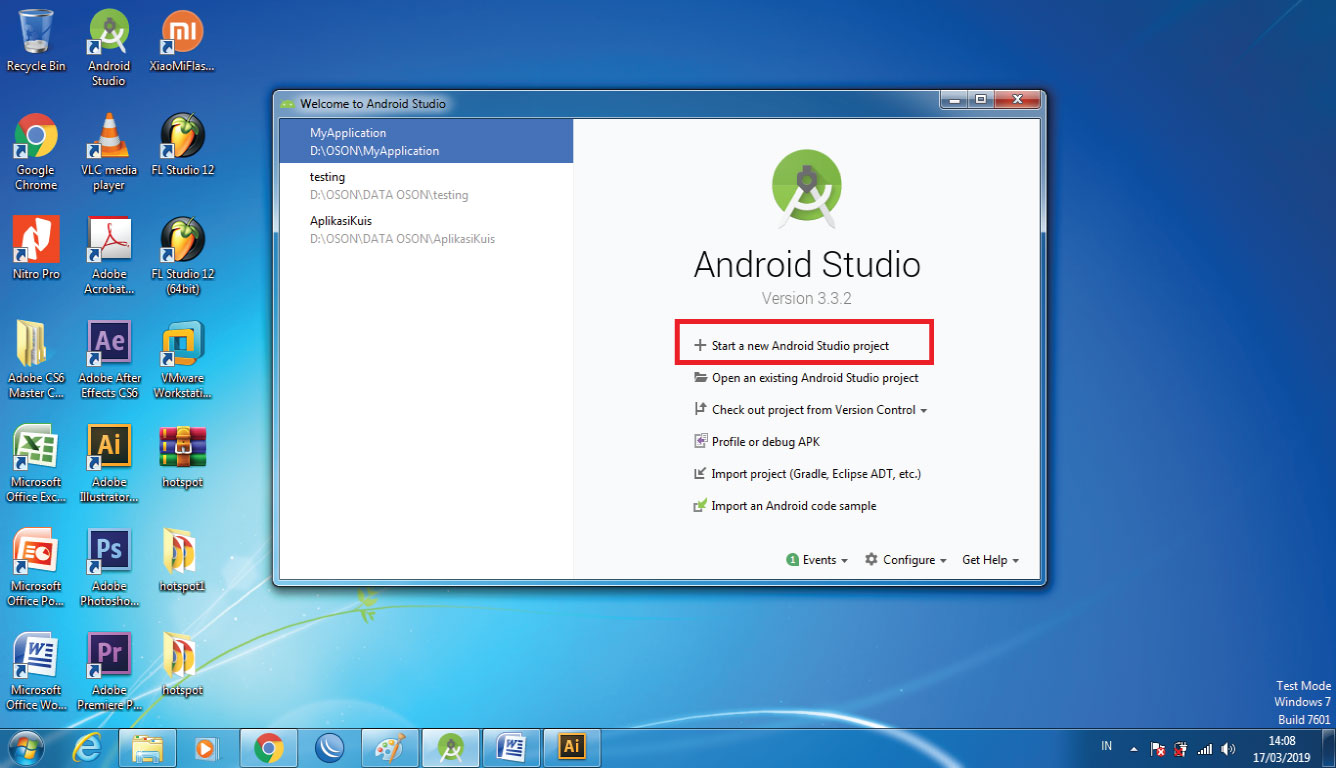Launch Adobe Illustrator from the taskbar
The width and height of the screenshot is (1336, 768).
(571, 747)
